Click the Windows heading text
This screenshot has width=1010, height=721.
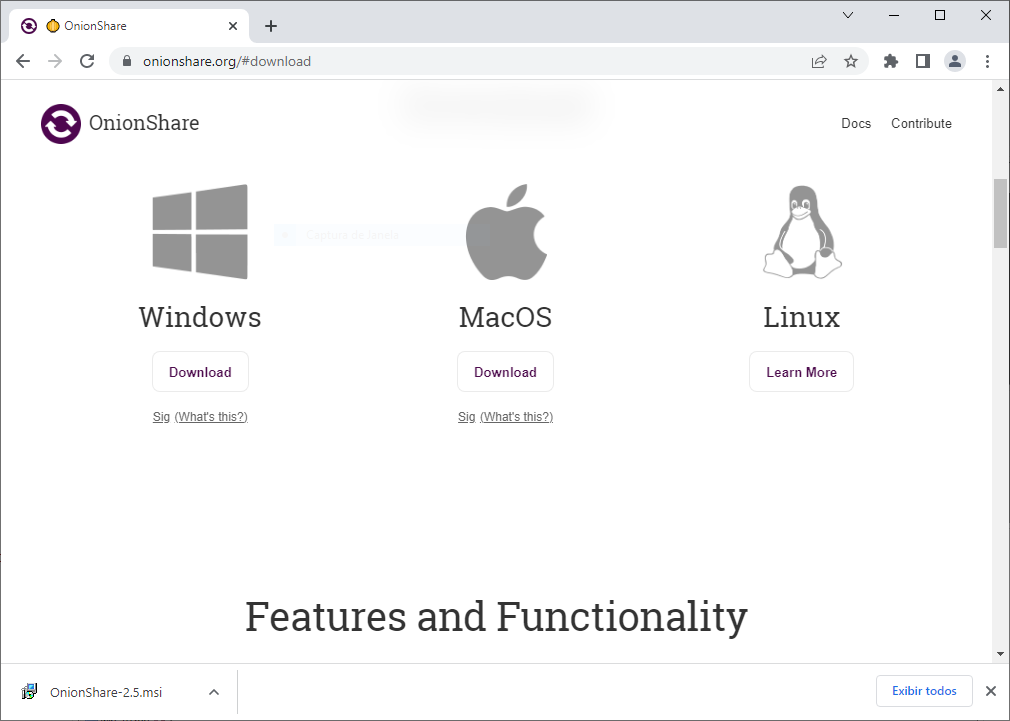click(200, 318)
